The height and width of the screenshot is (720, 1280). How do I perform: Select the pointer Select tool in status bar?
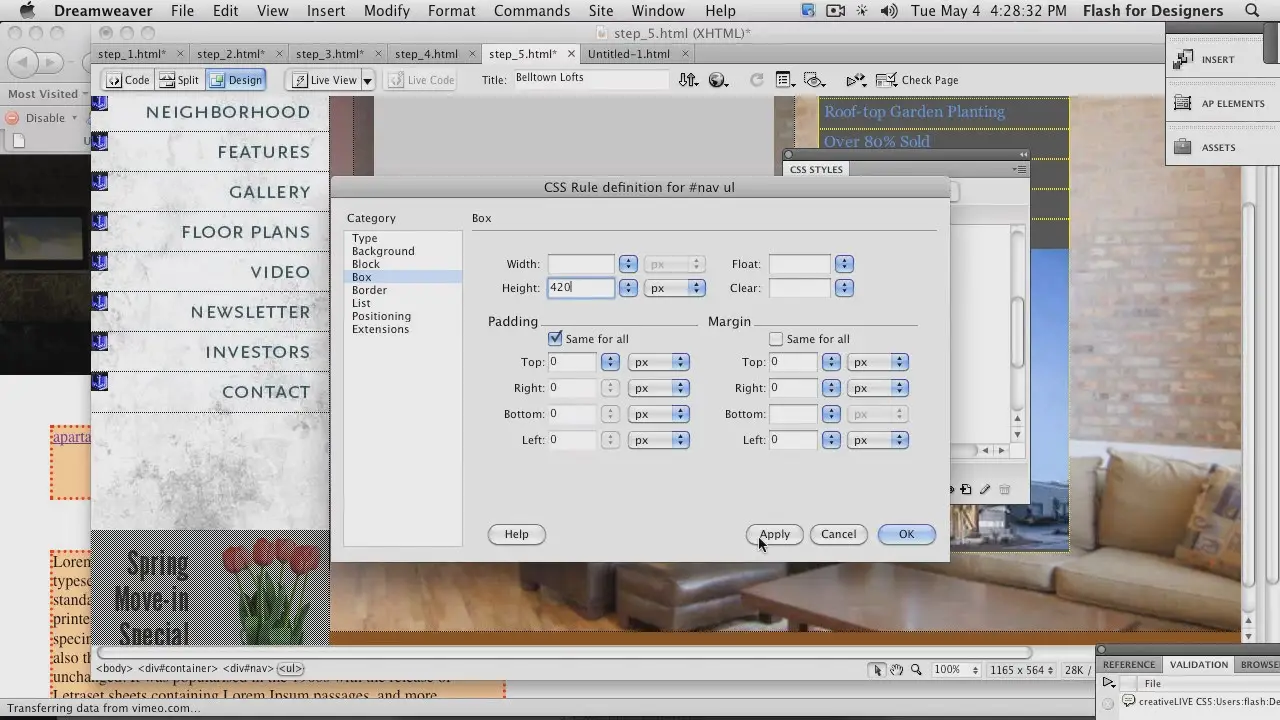click(x=877, y=670)
